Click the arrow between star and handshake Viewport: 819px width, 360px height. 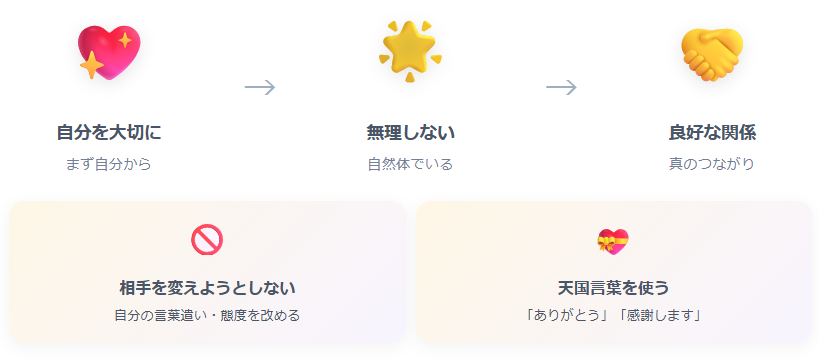pos(561,87)
